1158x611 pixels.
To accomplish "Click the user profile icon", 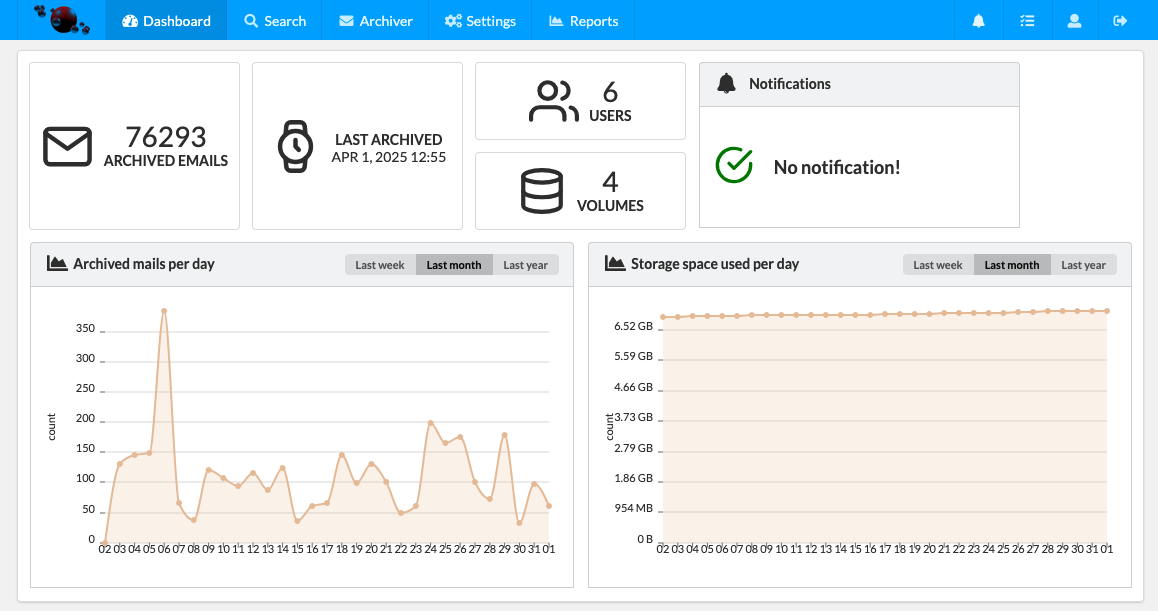I will (x=1074, y=20).
